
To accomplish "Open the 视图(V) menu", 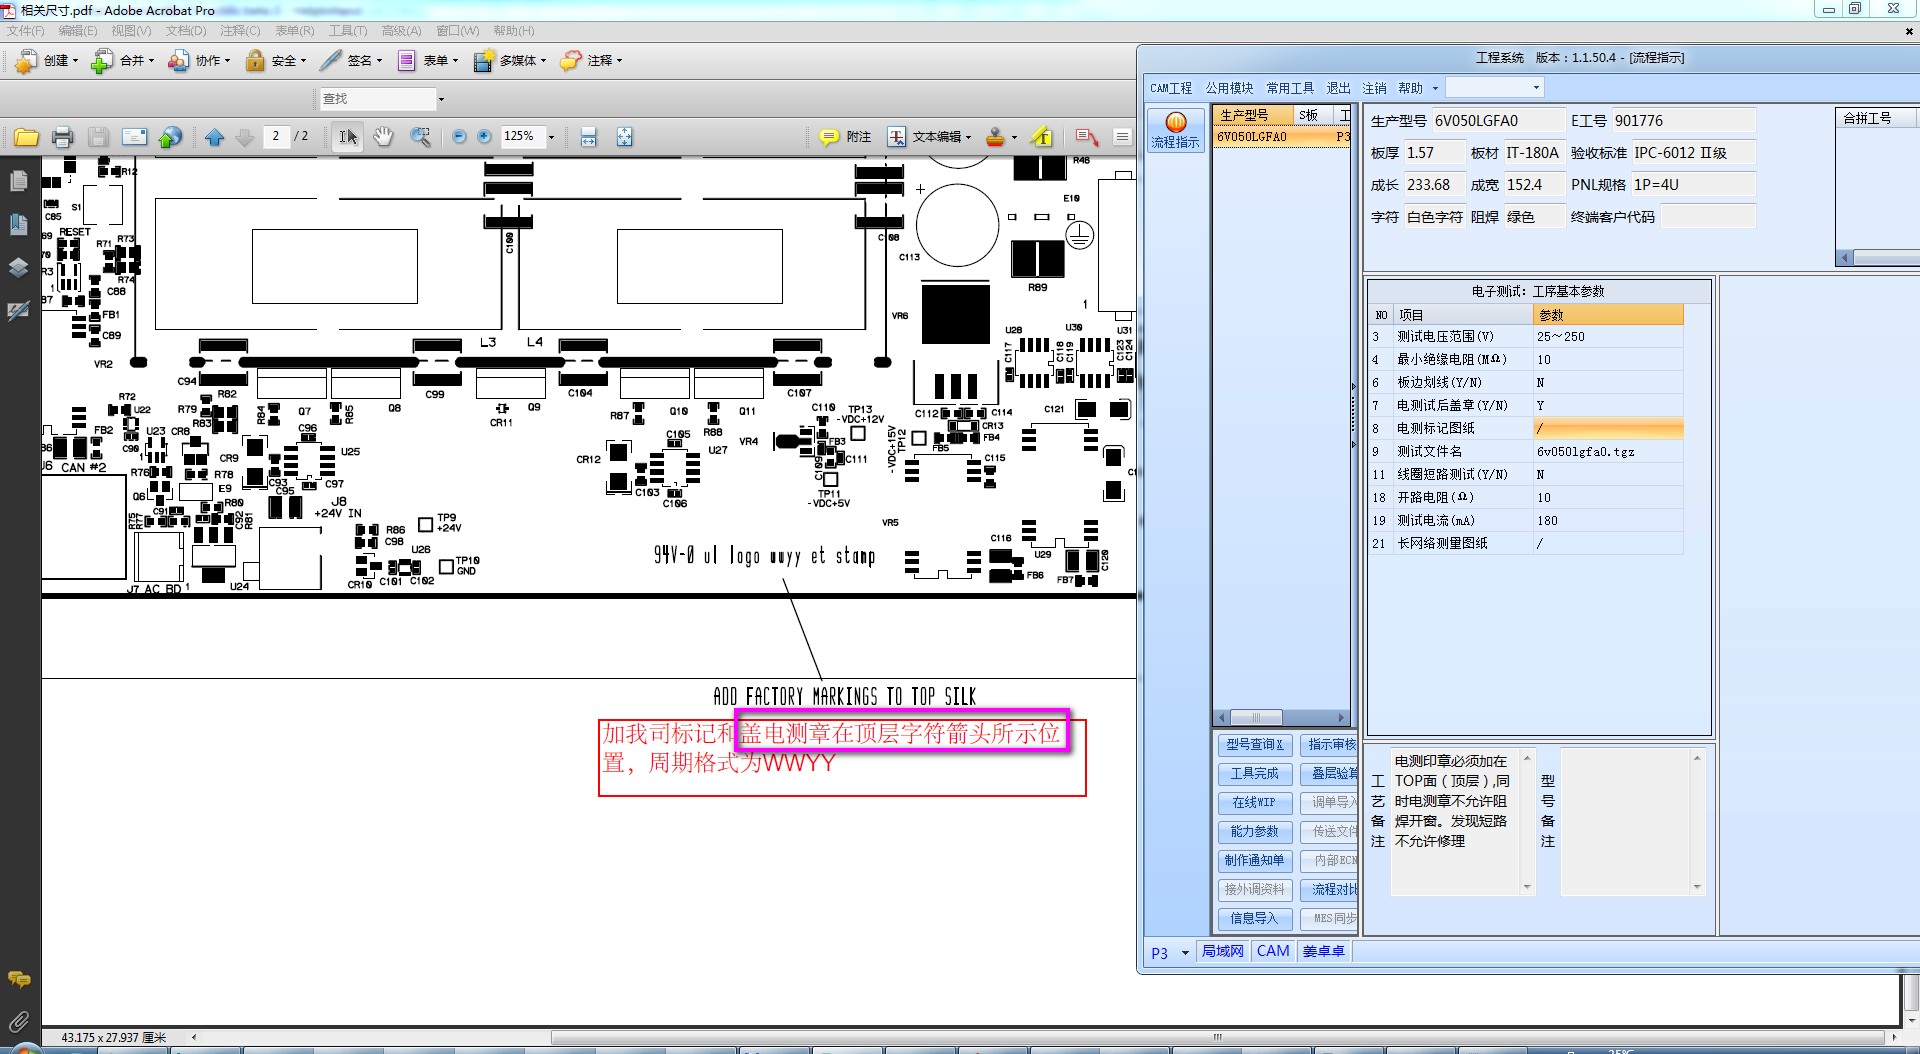I will coord(131,31).
